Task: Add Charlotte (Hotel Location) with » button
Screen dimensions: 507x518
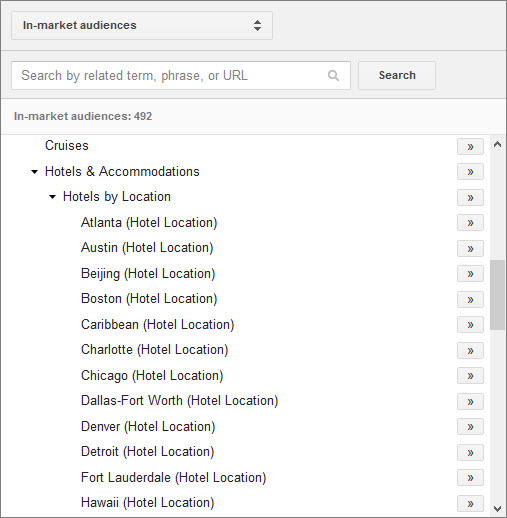Action: 470,351
